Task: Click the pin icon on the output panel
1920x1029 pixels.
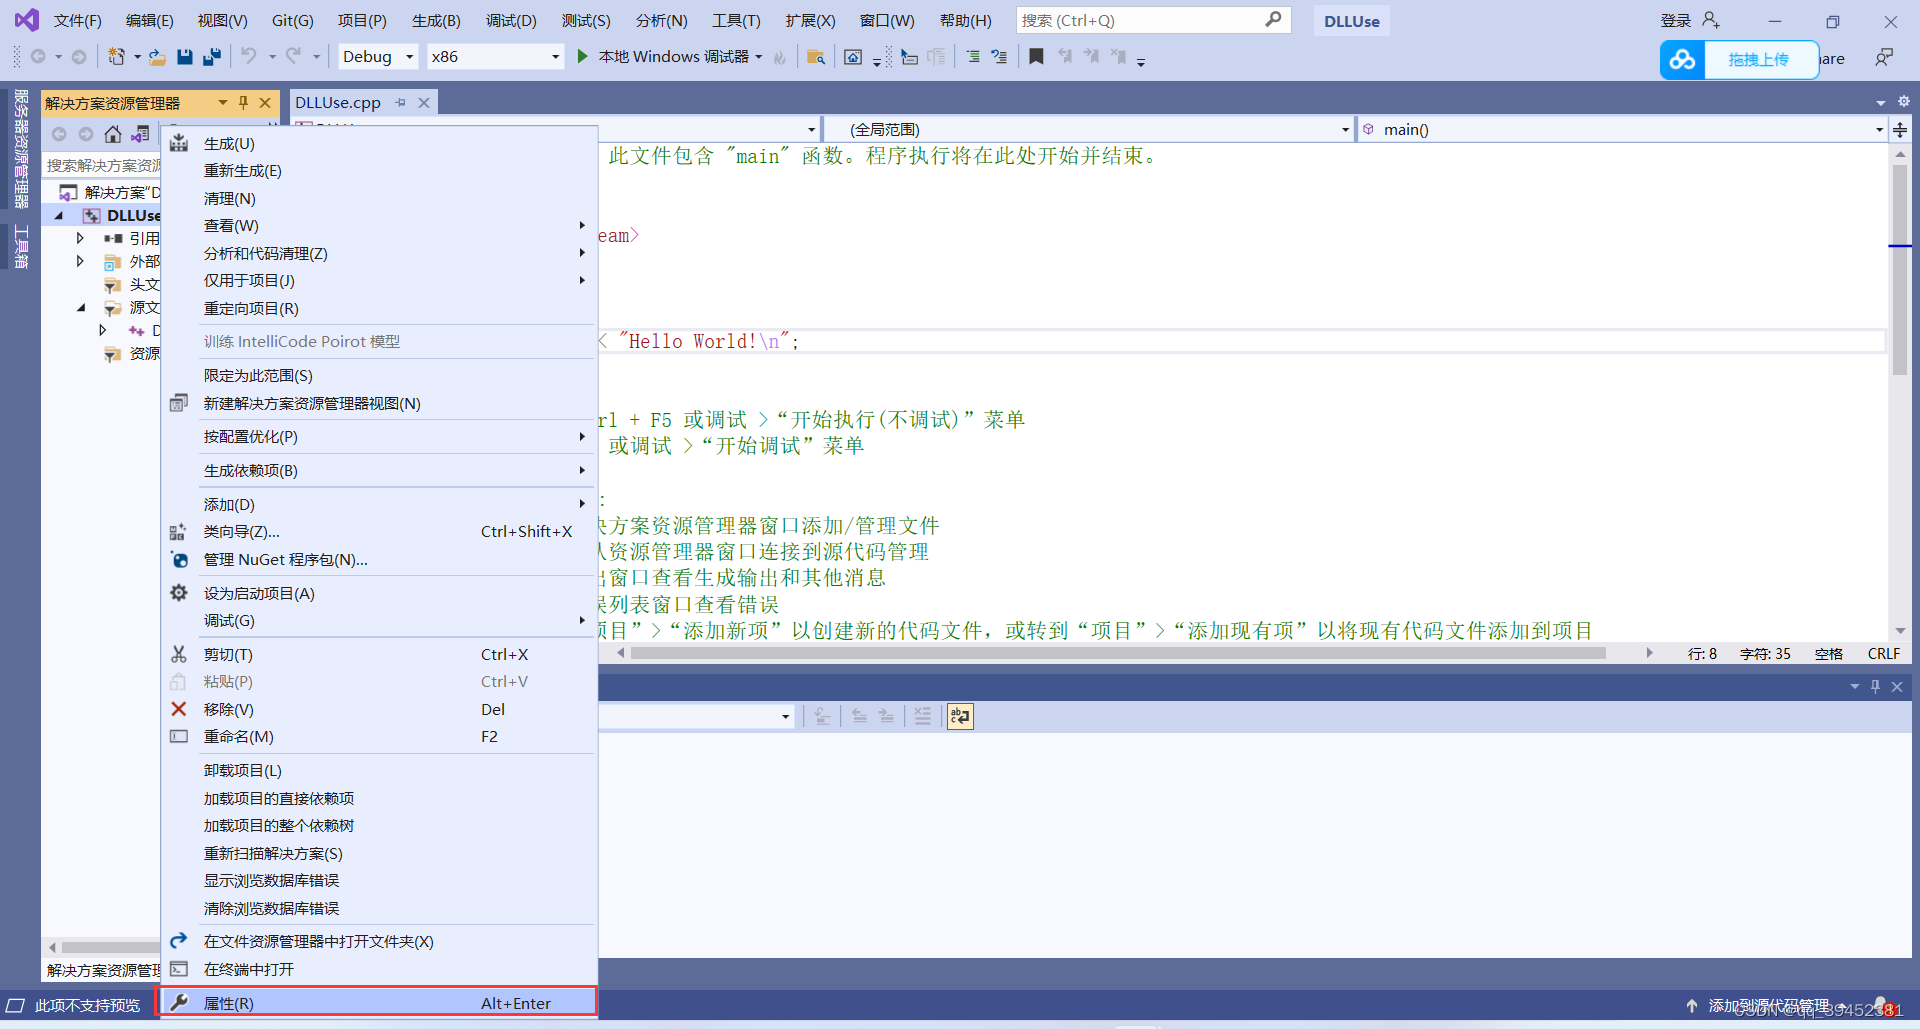Action: pos(1875,686)
